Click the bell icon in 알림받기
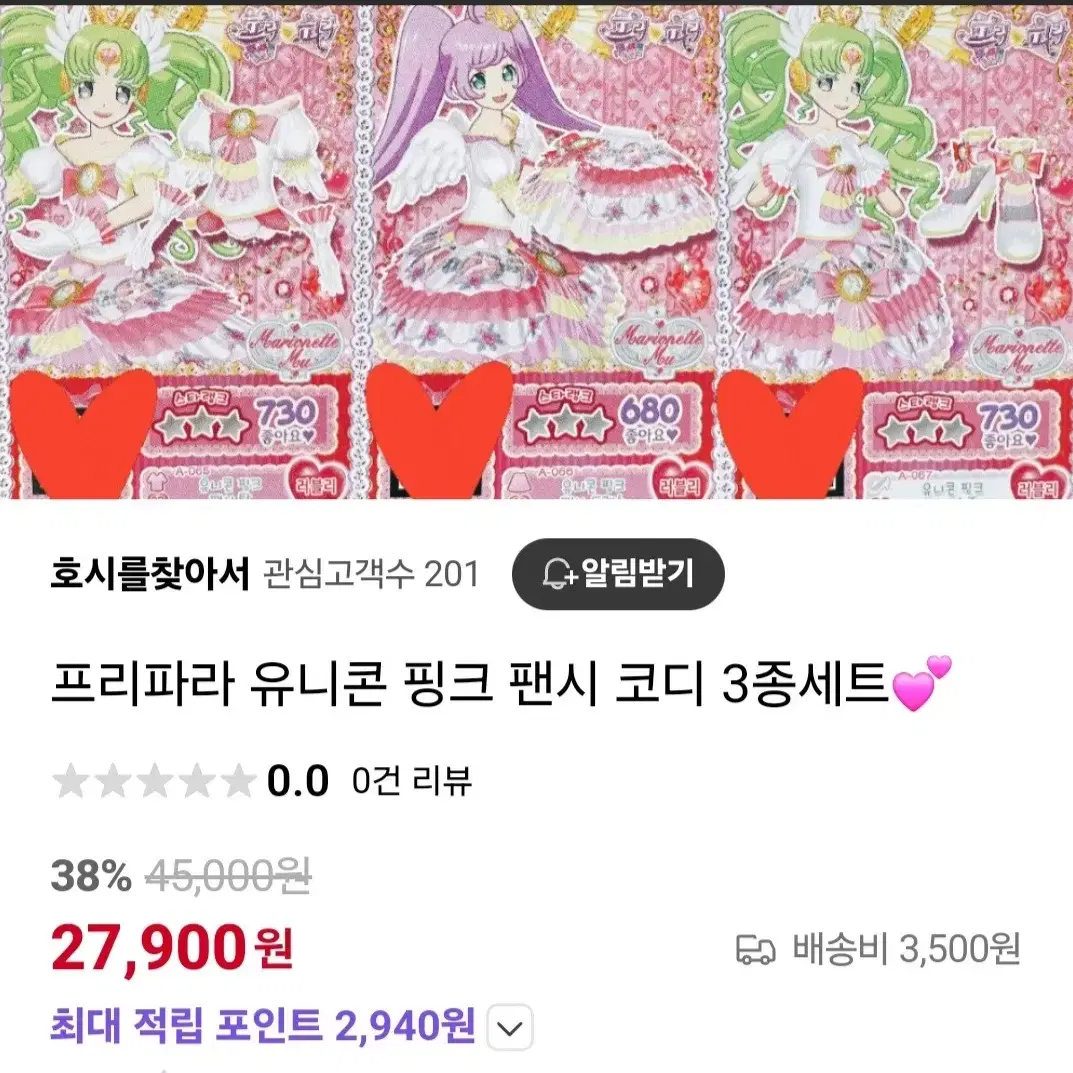The image size is (1073, 1073). click(558, 573)
